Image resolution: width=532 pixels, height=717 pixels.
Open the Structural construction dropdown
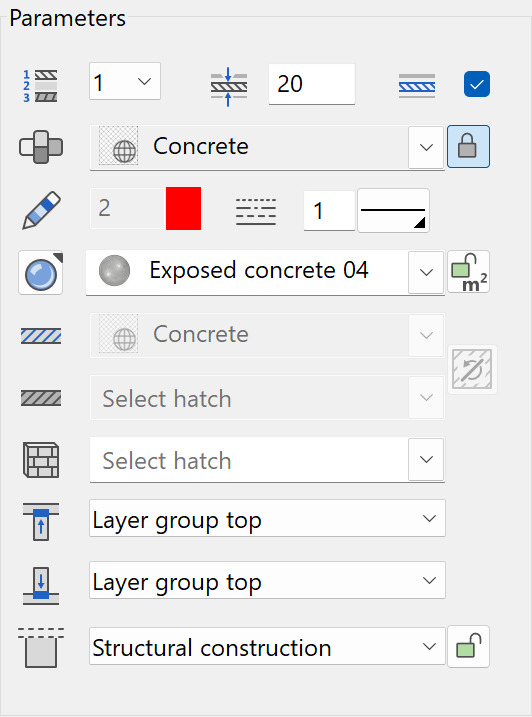[x=267, y=646]
